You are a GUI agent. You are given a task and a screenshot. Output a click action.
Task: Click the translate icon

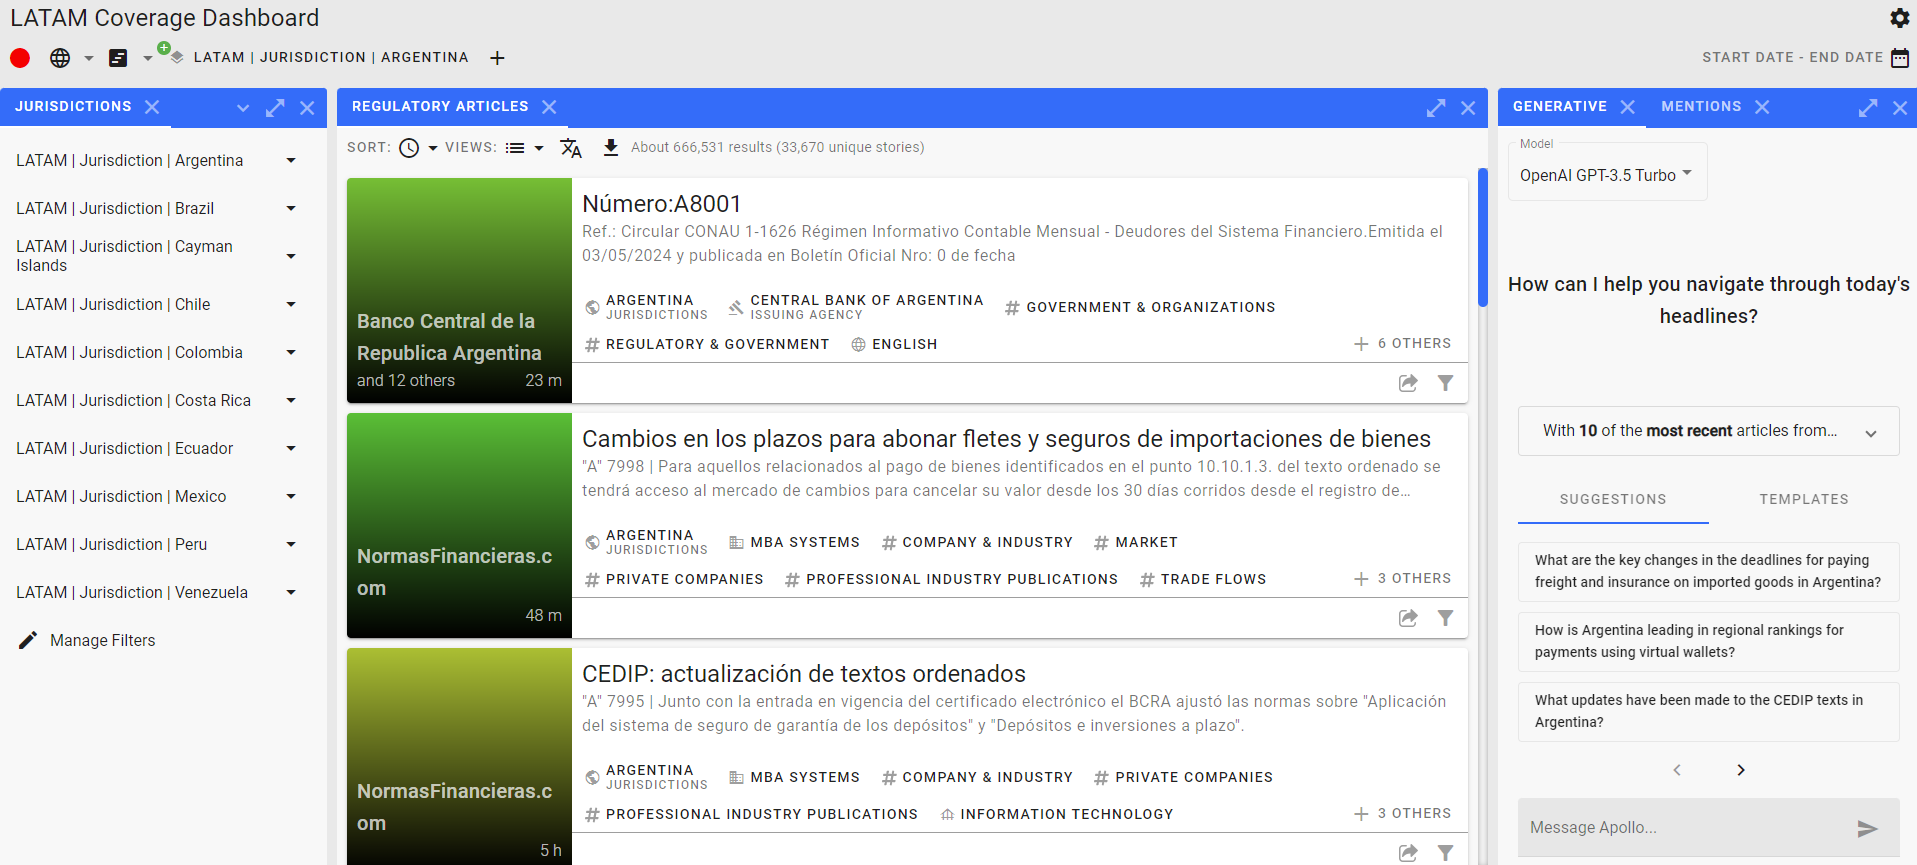(571, 148)
